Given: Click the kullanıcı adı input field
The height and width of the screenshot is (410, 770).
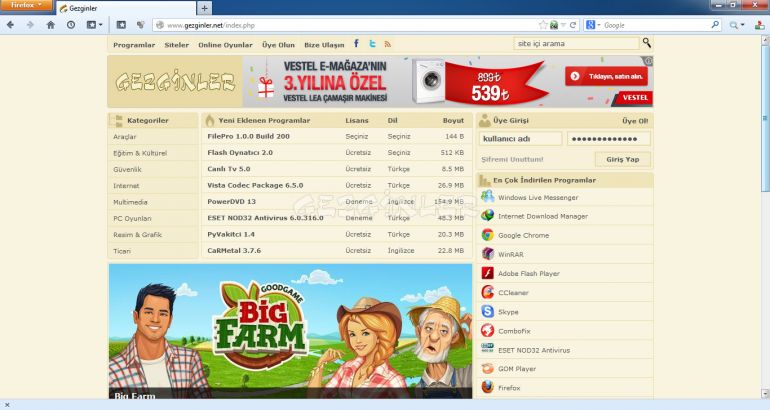Looking at the screenshot, I should coord(521,138).
